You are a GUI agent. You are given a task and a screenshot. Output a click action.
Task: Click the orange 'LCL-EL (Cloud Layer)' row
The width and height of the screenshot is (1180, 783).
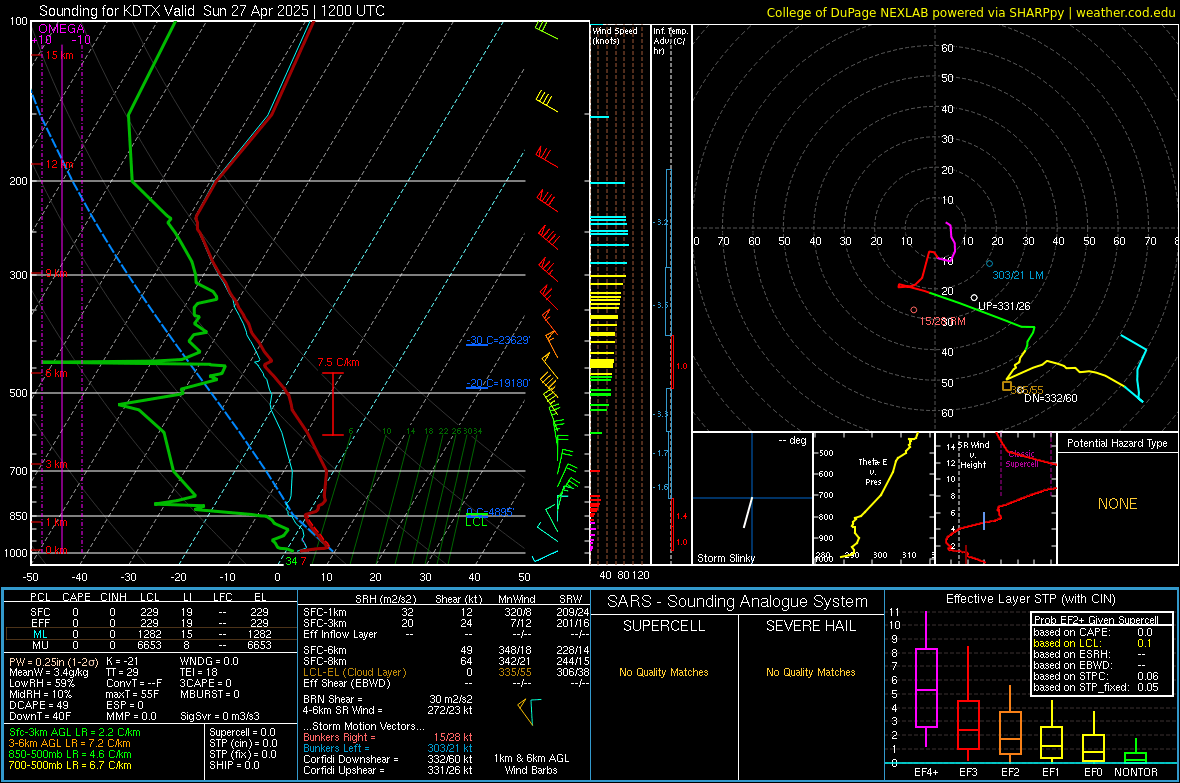click(444, 672)
